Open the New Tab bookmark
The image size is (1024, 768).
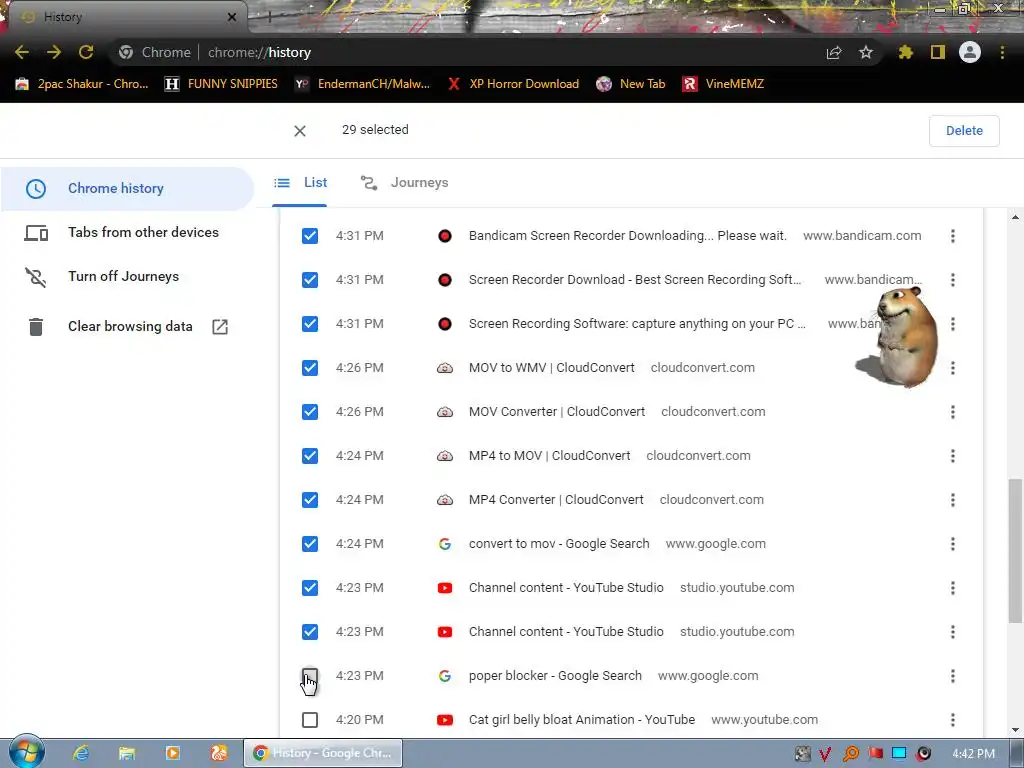(631, 84)
